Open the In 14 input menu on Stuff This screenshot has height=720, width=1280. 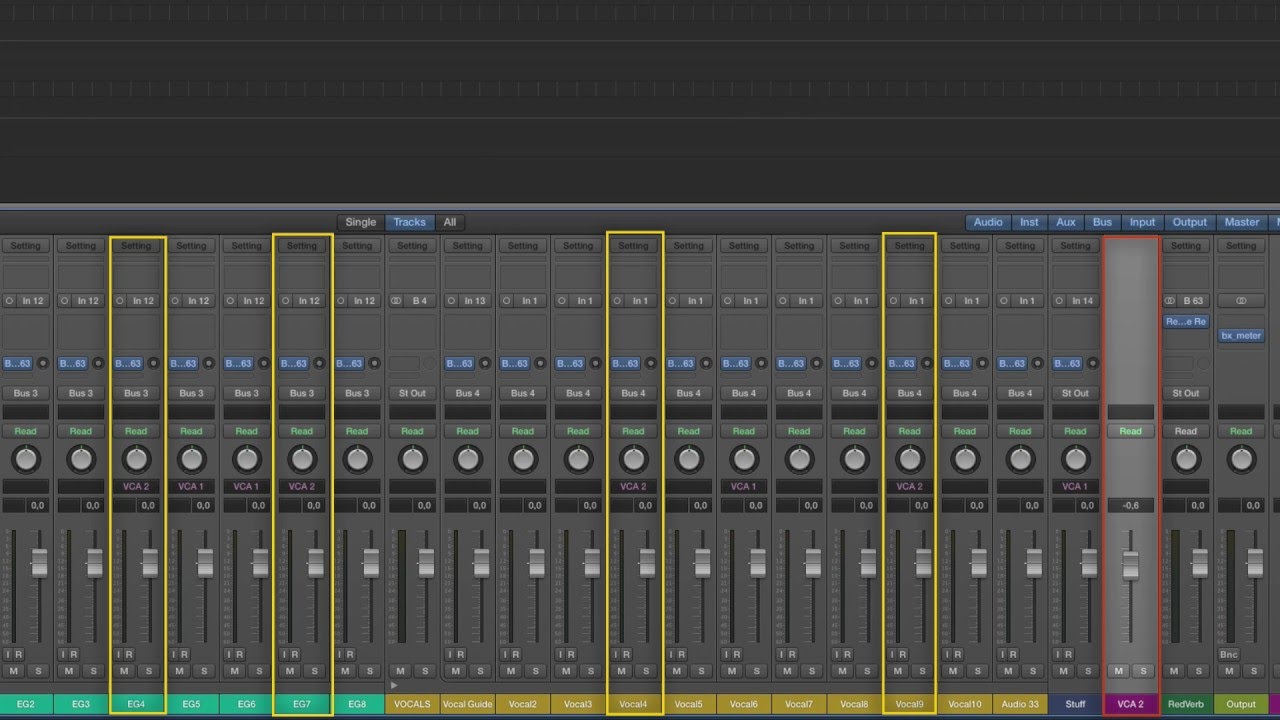(1082, 301)
